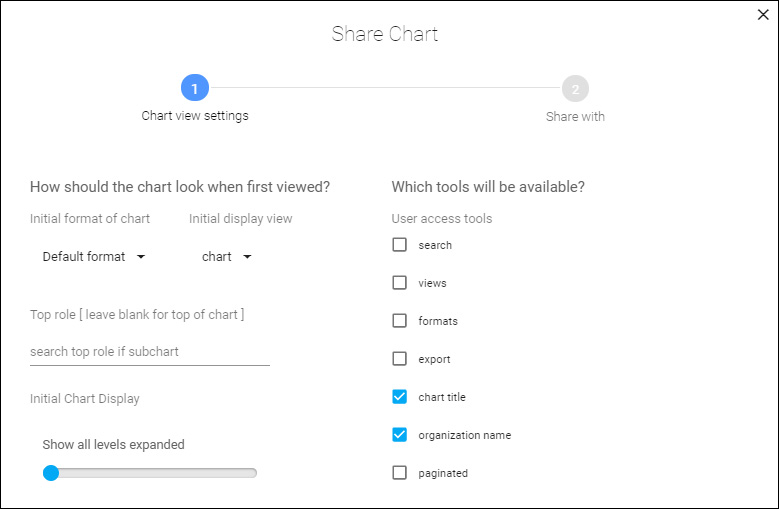The width and height of the screenshot is (779, 509).
Task: Tick the paginated checkbox
Action: (399, 473)
